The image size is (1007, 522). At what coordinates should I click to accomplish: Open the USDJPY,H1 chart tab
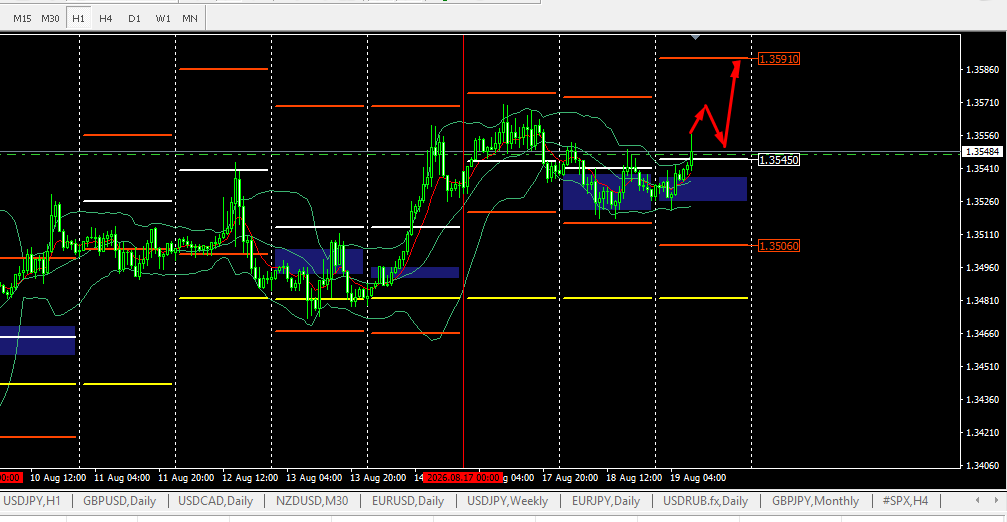31,501
